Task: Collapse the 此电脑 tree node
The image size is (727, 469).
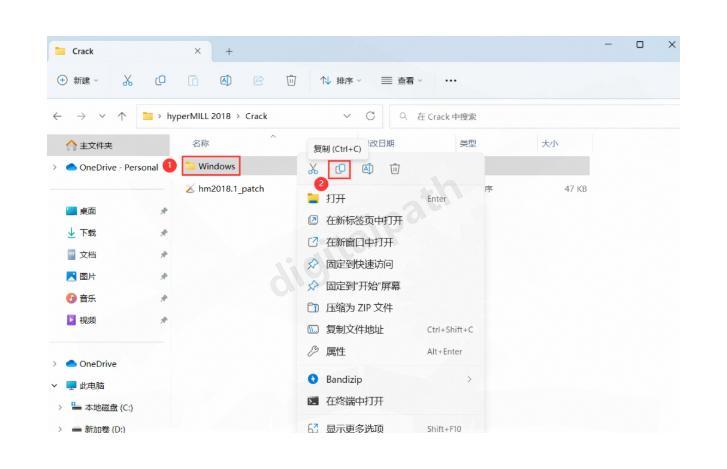Action: (54, 386)
